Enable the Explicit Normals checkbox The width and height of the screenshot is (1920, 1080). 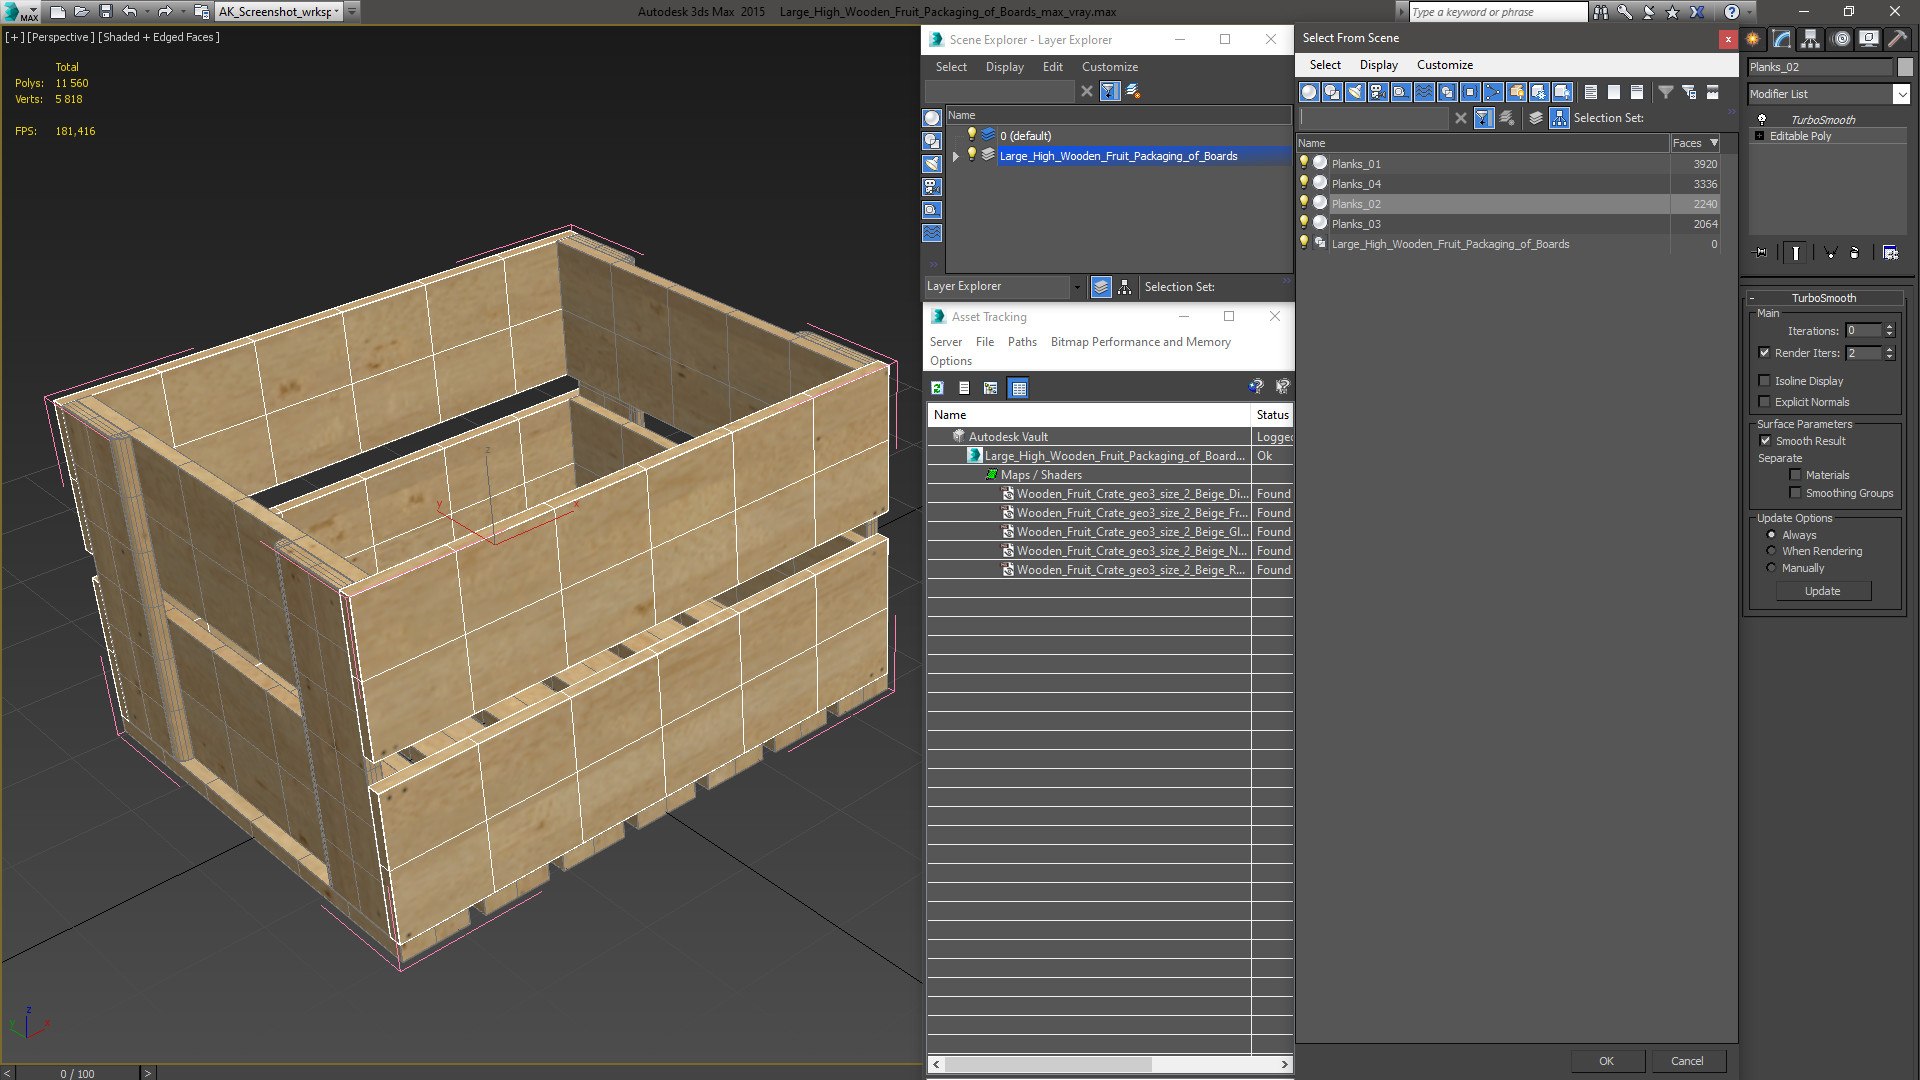pyautogui.click(x=1764, y=402)
